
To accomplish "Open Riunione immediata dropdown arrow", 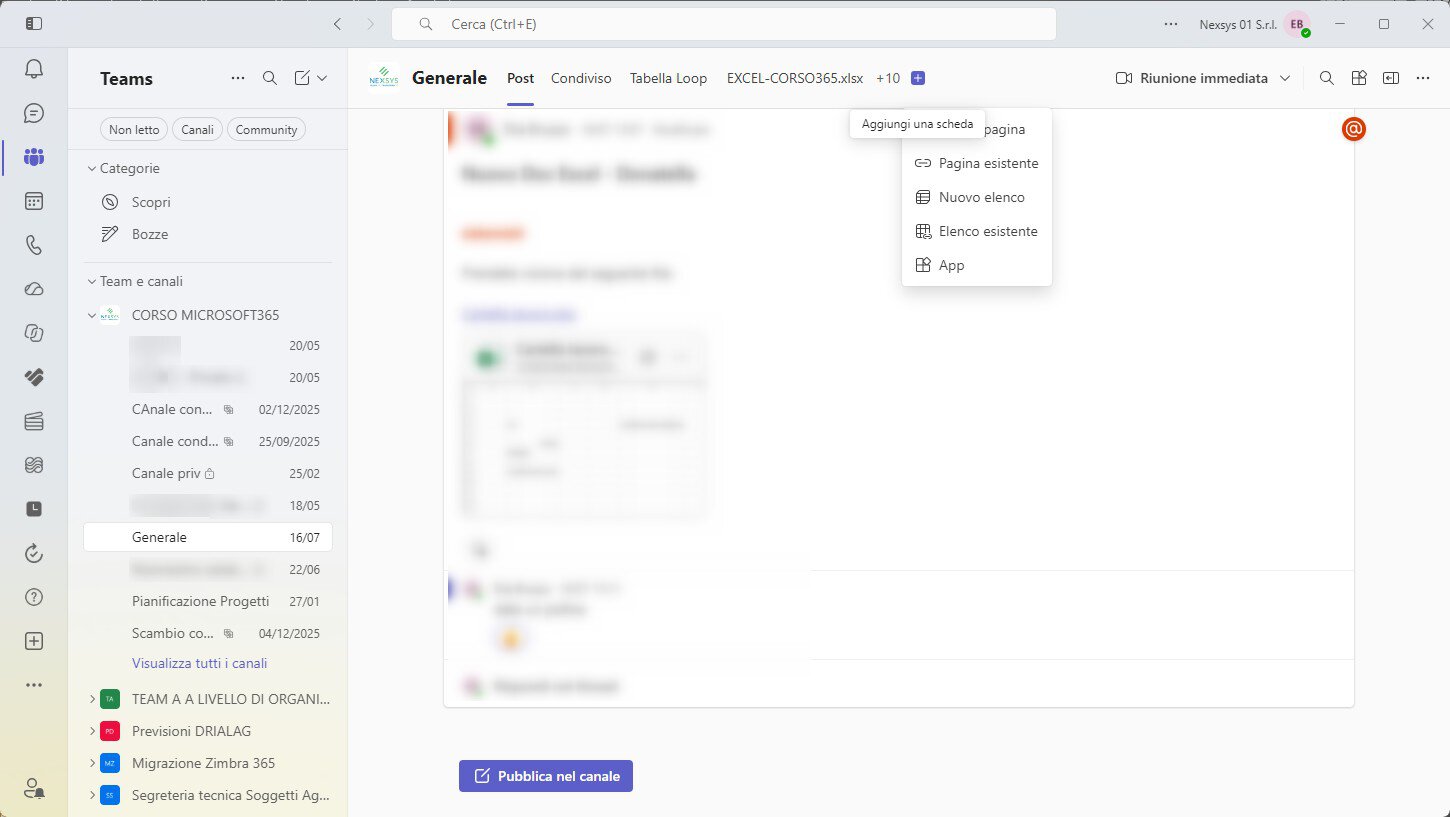I will click(1285, 78).
